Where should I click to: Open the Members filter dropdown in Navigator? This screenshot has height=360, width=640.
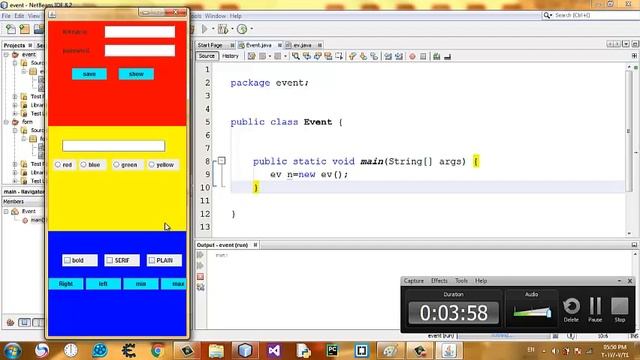23,202
